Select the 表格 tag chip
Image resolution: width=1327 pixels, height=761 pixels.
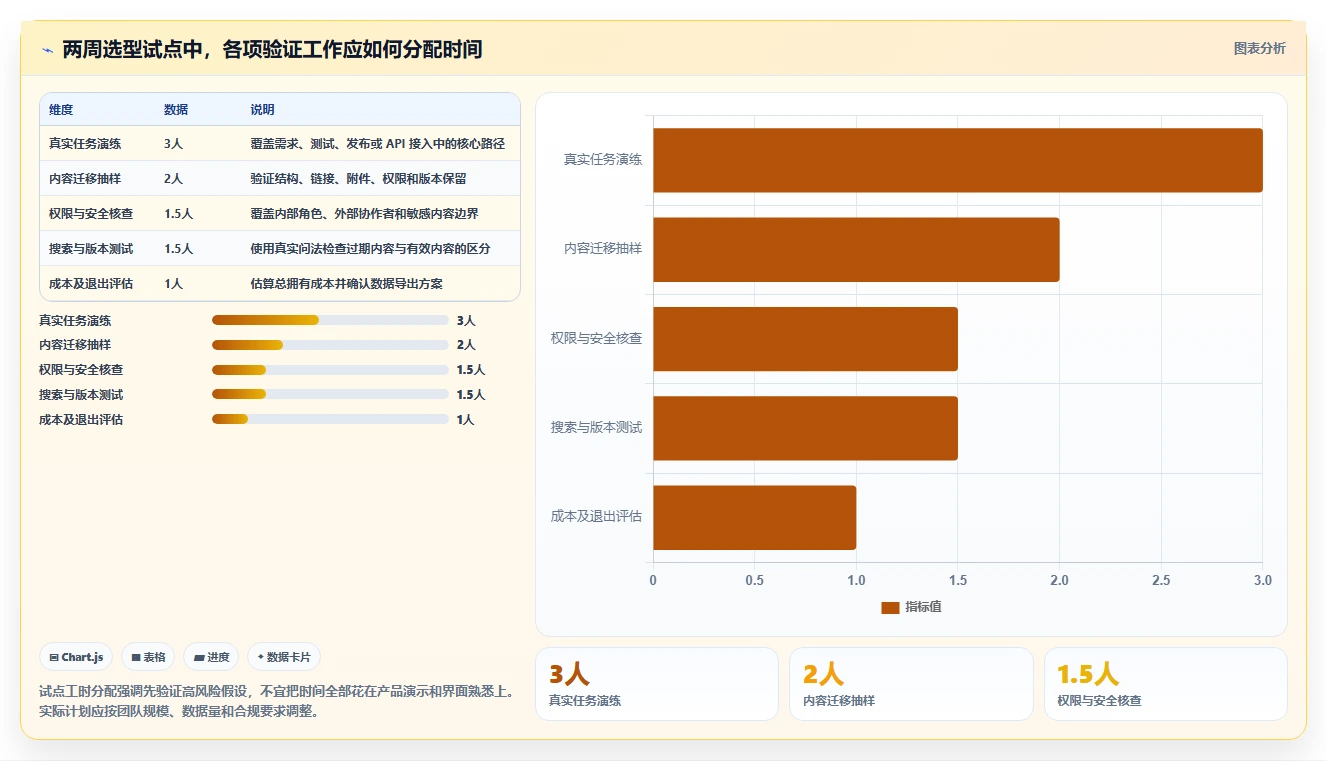[x=148, y=657]
